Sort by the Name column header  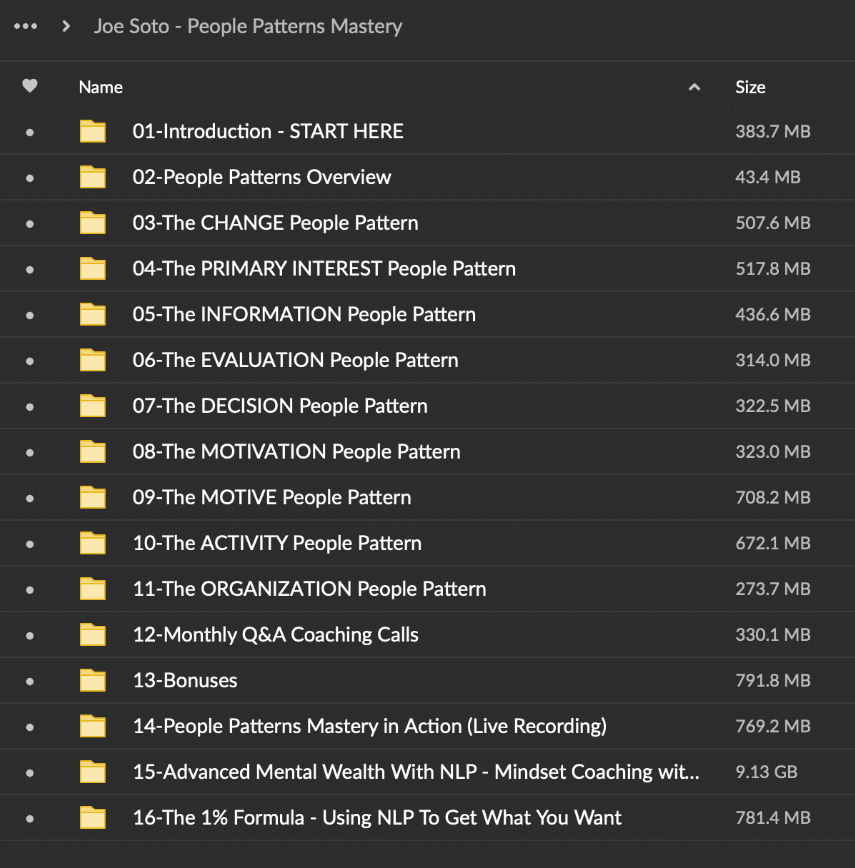click(101, 87)
